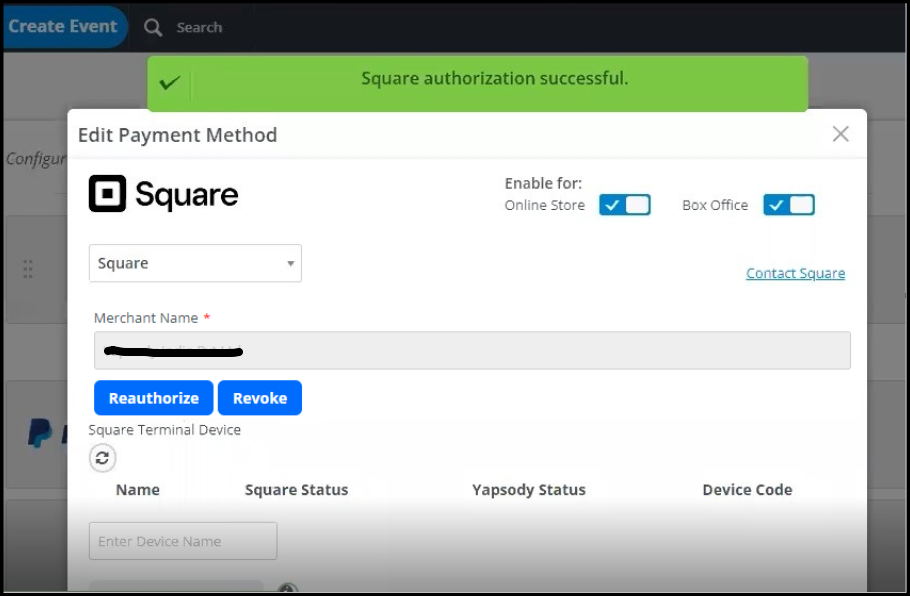Click the info icon below the device name field

click(288, 591)
